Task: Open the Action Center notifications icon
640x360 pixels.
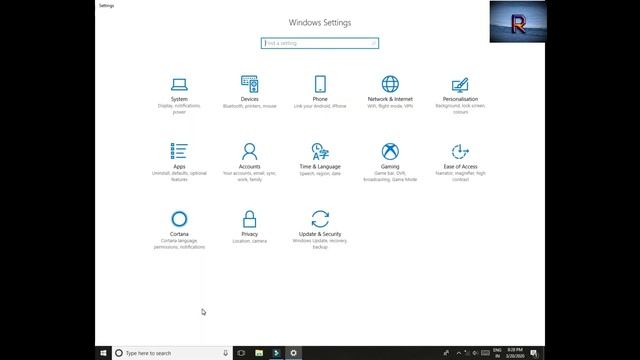Action: point(534,353)
